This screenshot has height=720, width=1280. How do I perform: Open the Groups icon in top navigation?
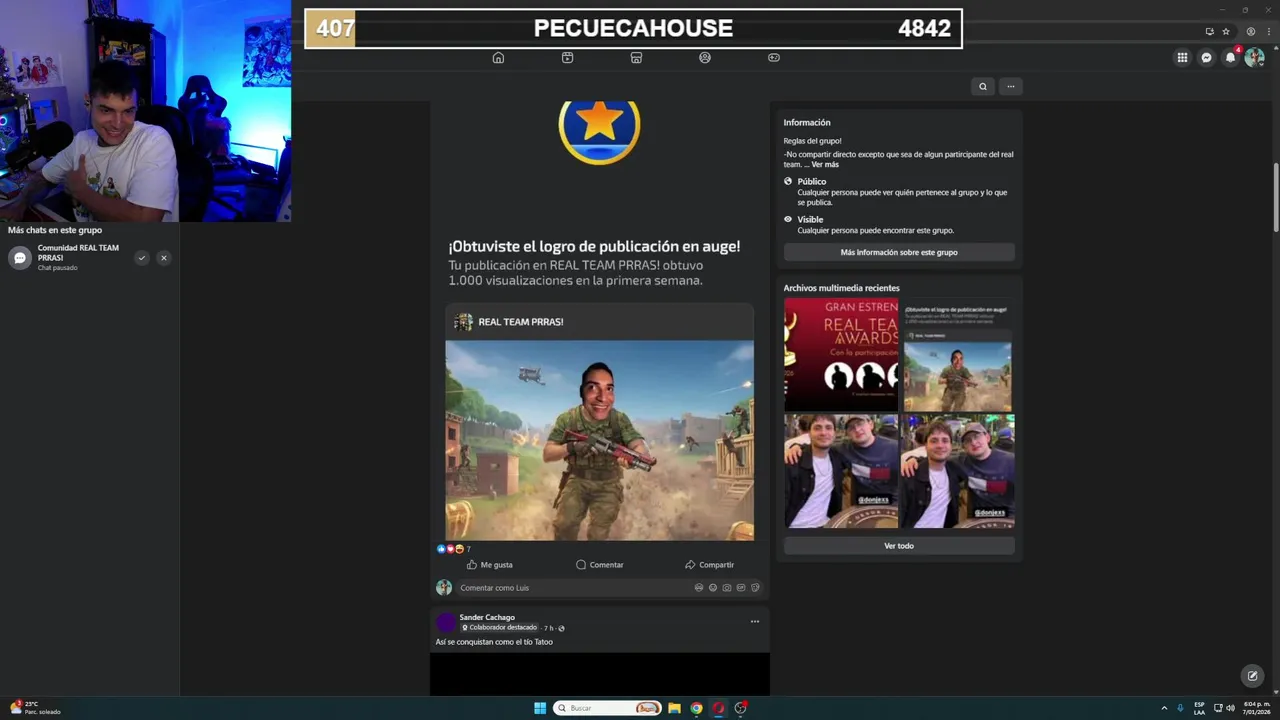click(705, 58)
